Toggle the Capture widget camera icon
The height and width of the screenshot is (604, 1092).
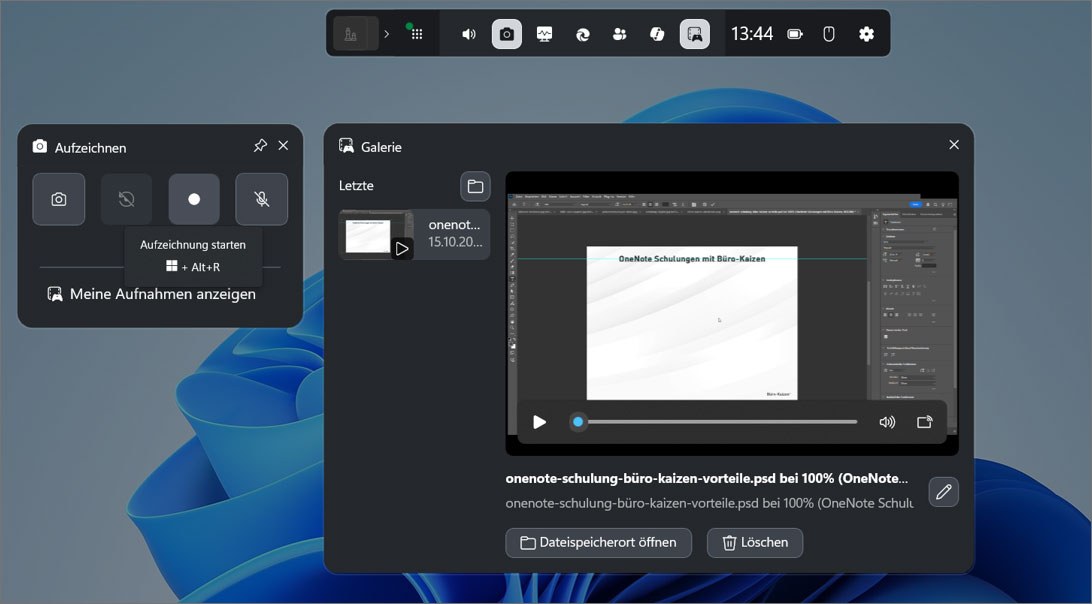click(507, 34)
